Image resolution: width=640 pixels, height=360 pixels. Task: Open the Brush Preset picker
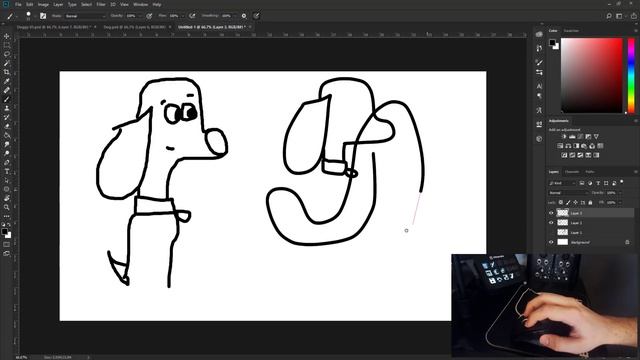(29, 16)
